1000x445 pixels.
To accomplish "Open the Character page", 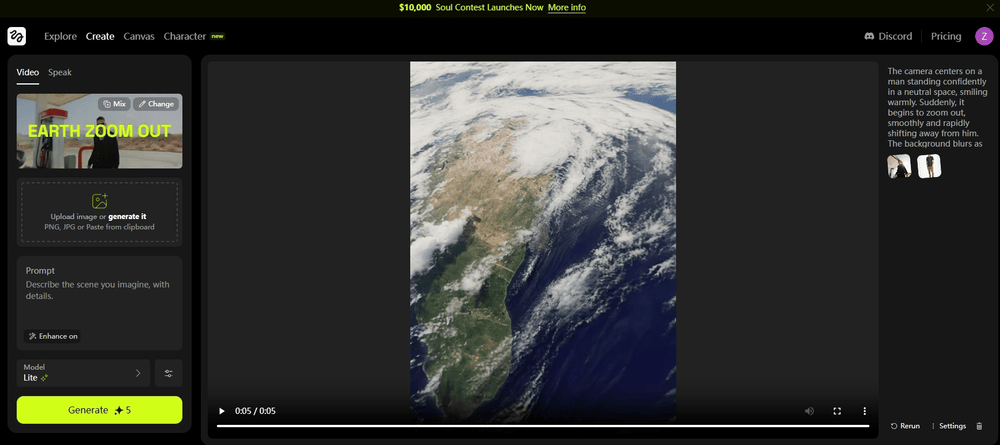I will [185, 36].
